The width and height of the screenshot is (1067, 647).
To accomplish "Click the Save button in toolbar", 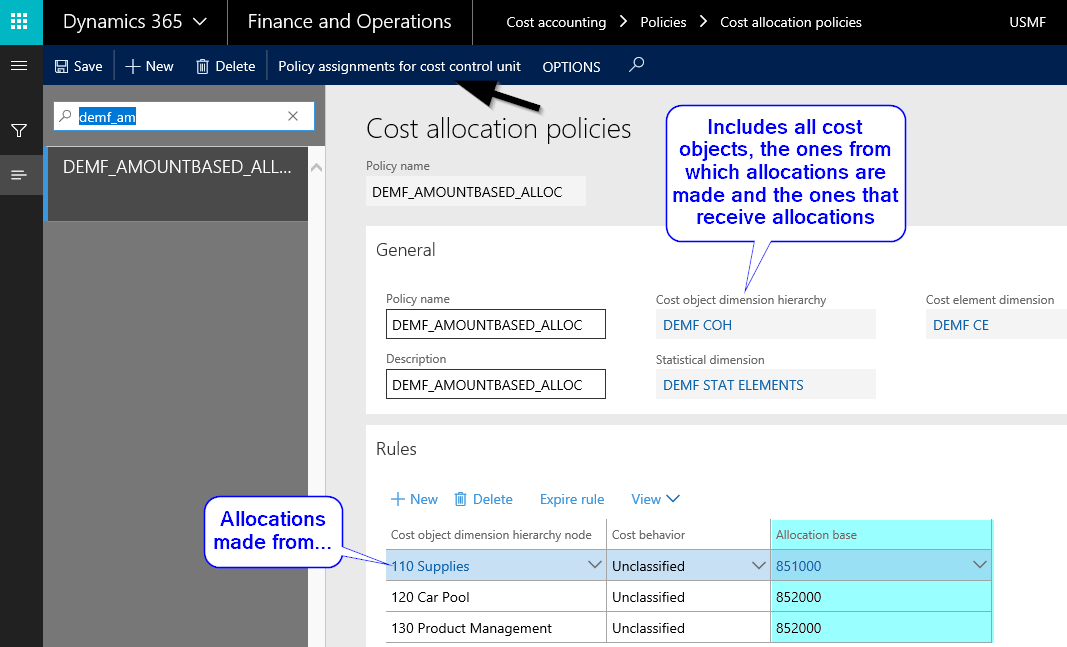I will (x=78, y=66).
